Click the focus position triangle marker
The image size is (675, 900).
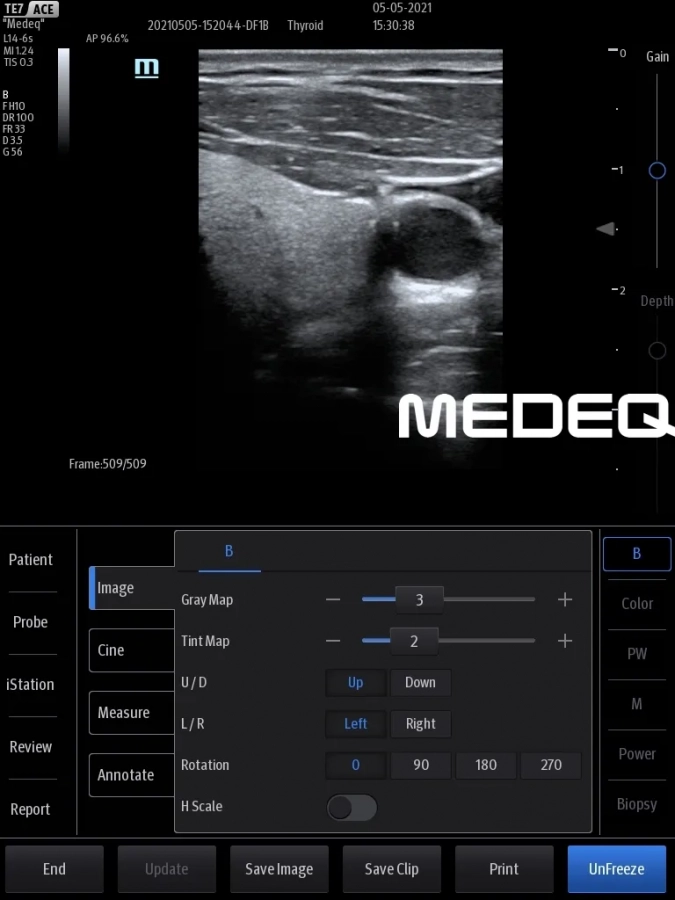pos(605,229)
